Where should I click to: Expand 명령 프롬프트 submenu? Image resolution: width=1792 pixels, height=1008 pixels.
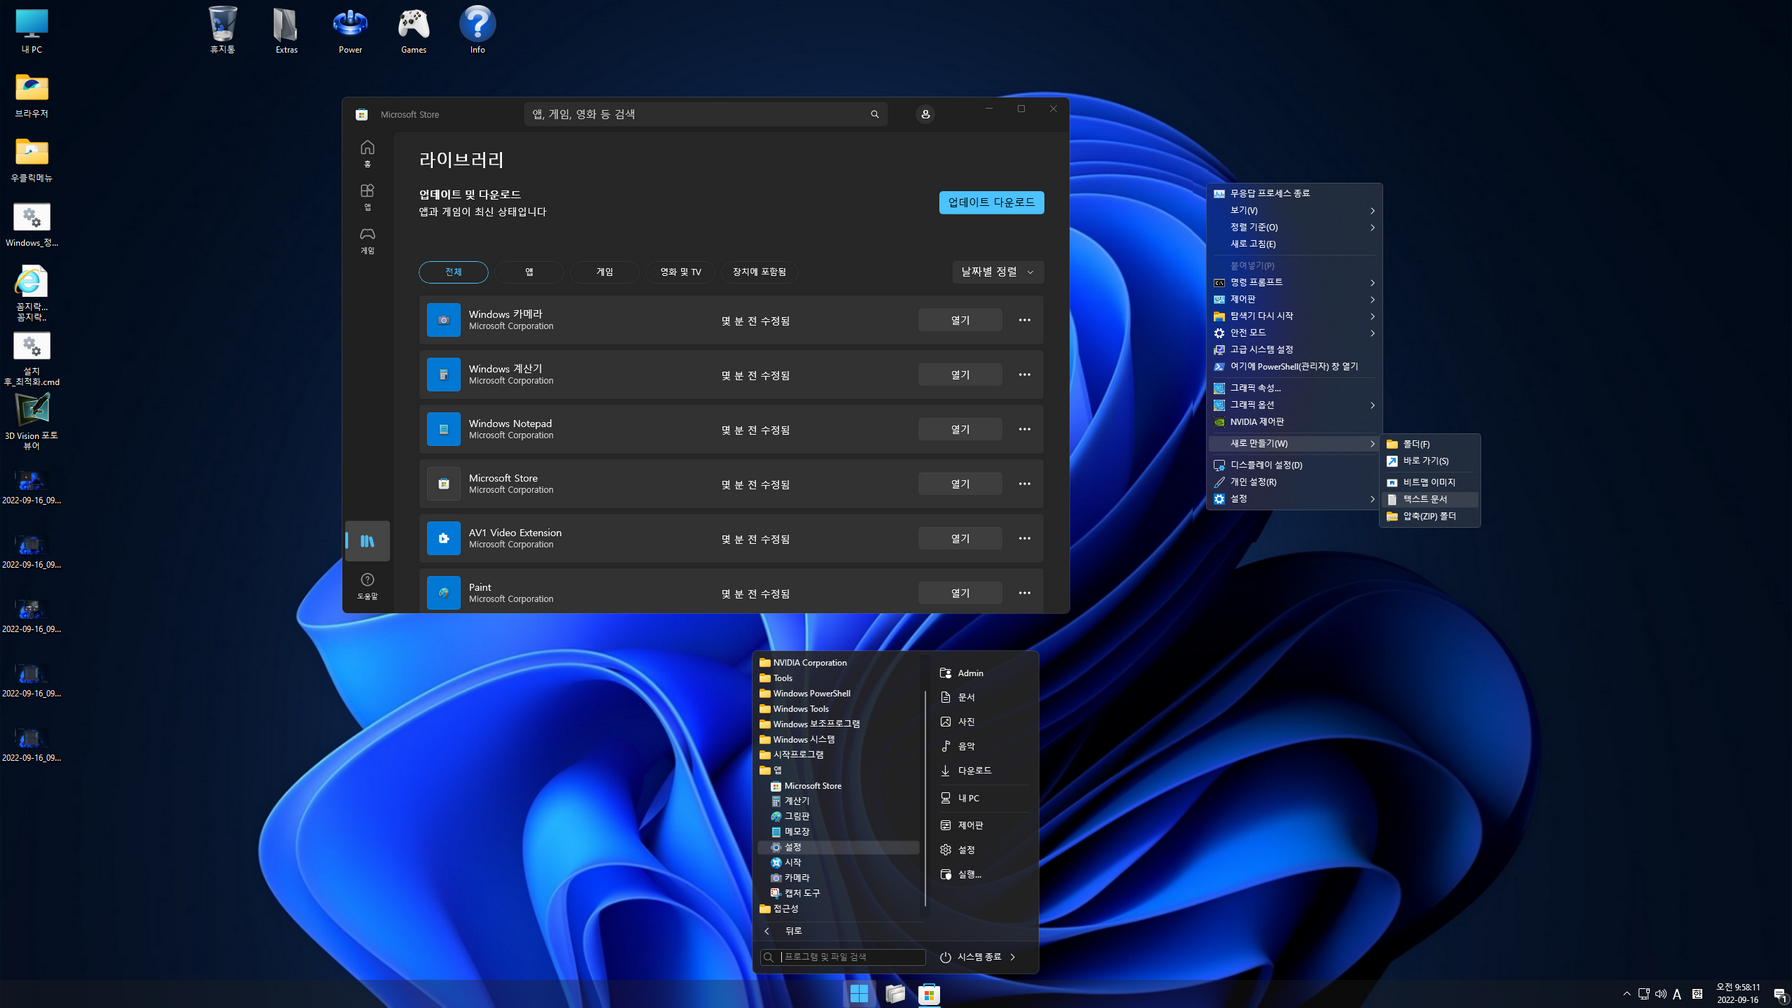(1295, 282)
